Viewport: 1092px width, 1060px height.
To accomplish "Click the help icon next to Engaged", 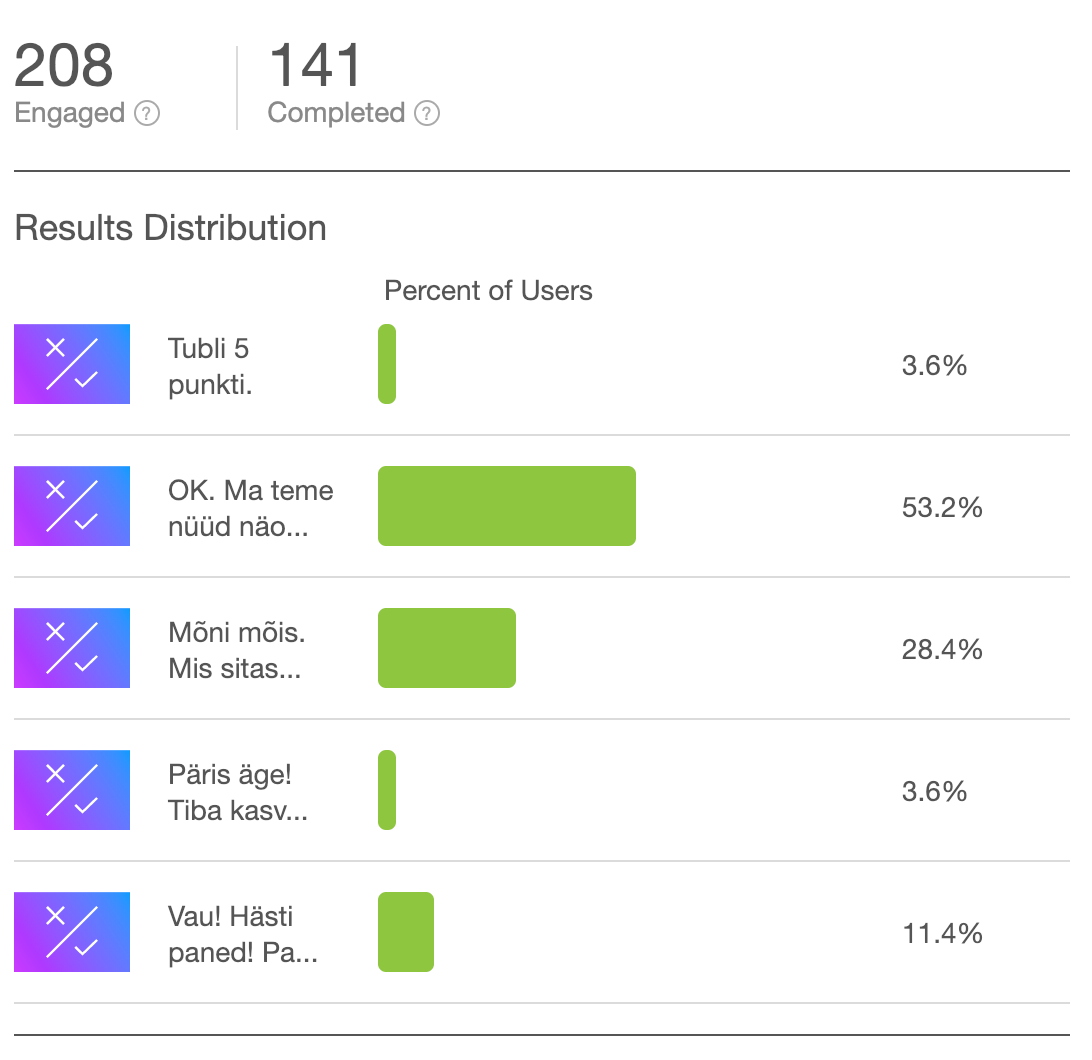I will (147, 114).
